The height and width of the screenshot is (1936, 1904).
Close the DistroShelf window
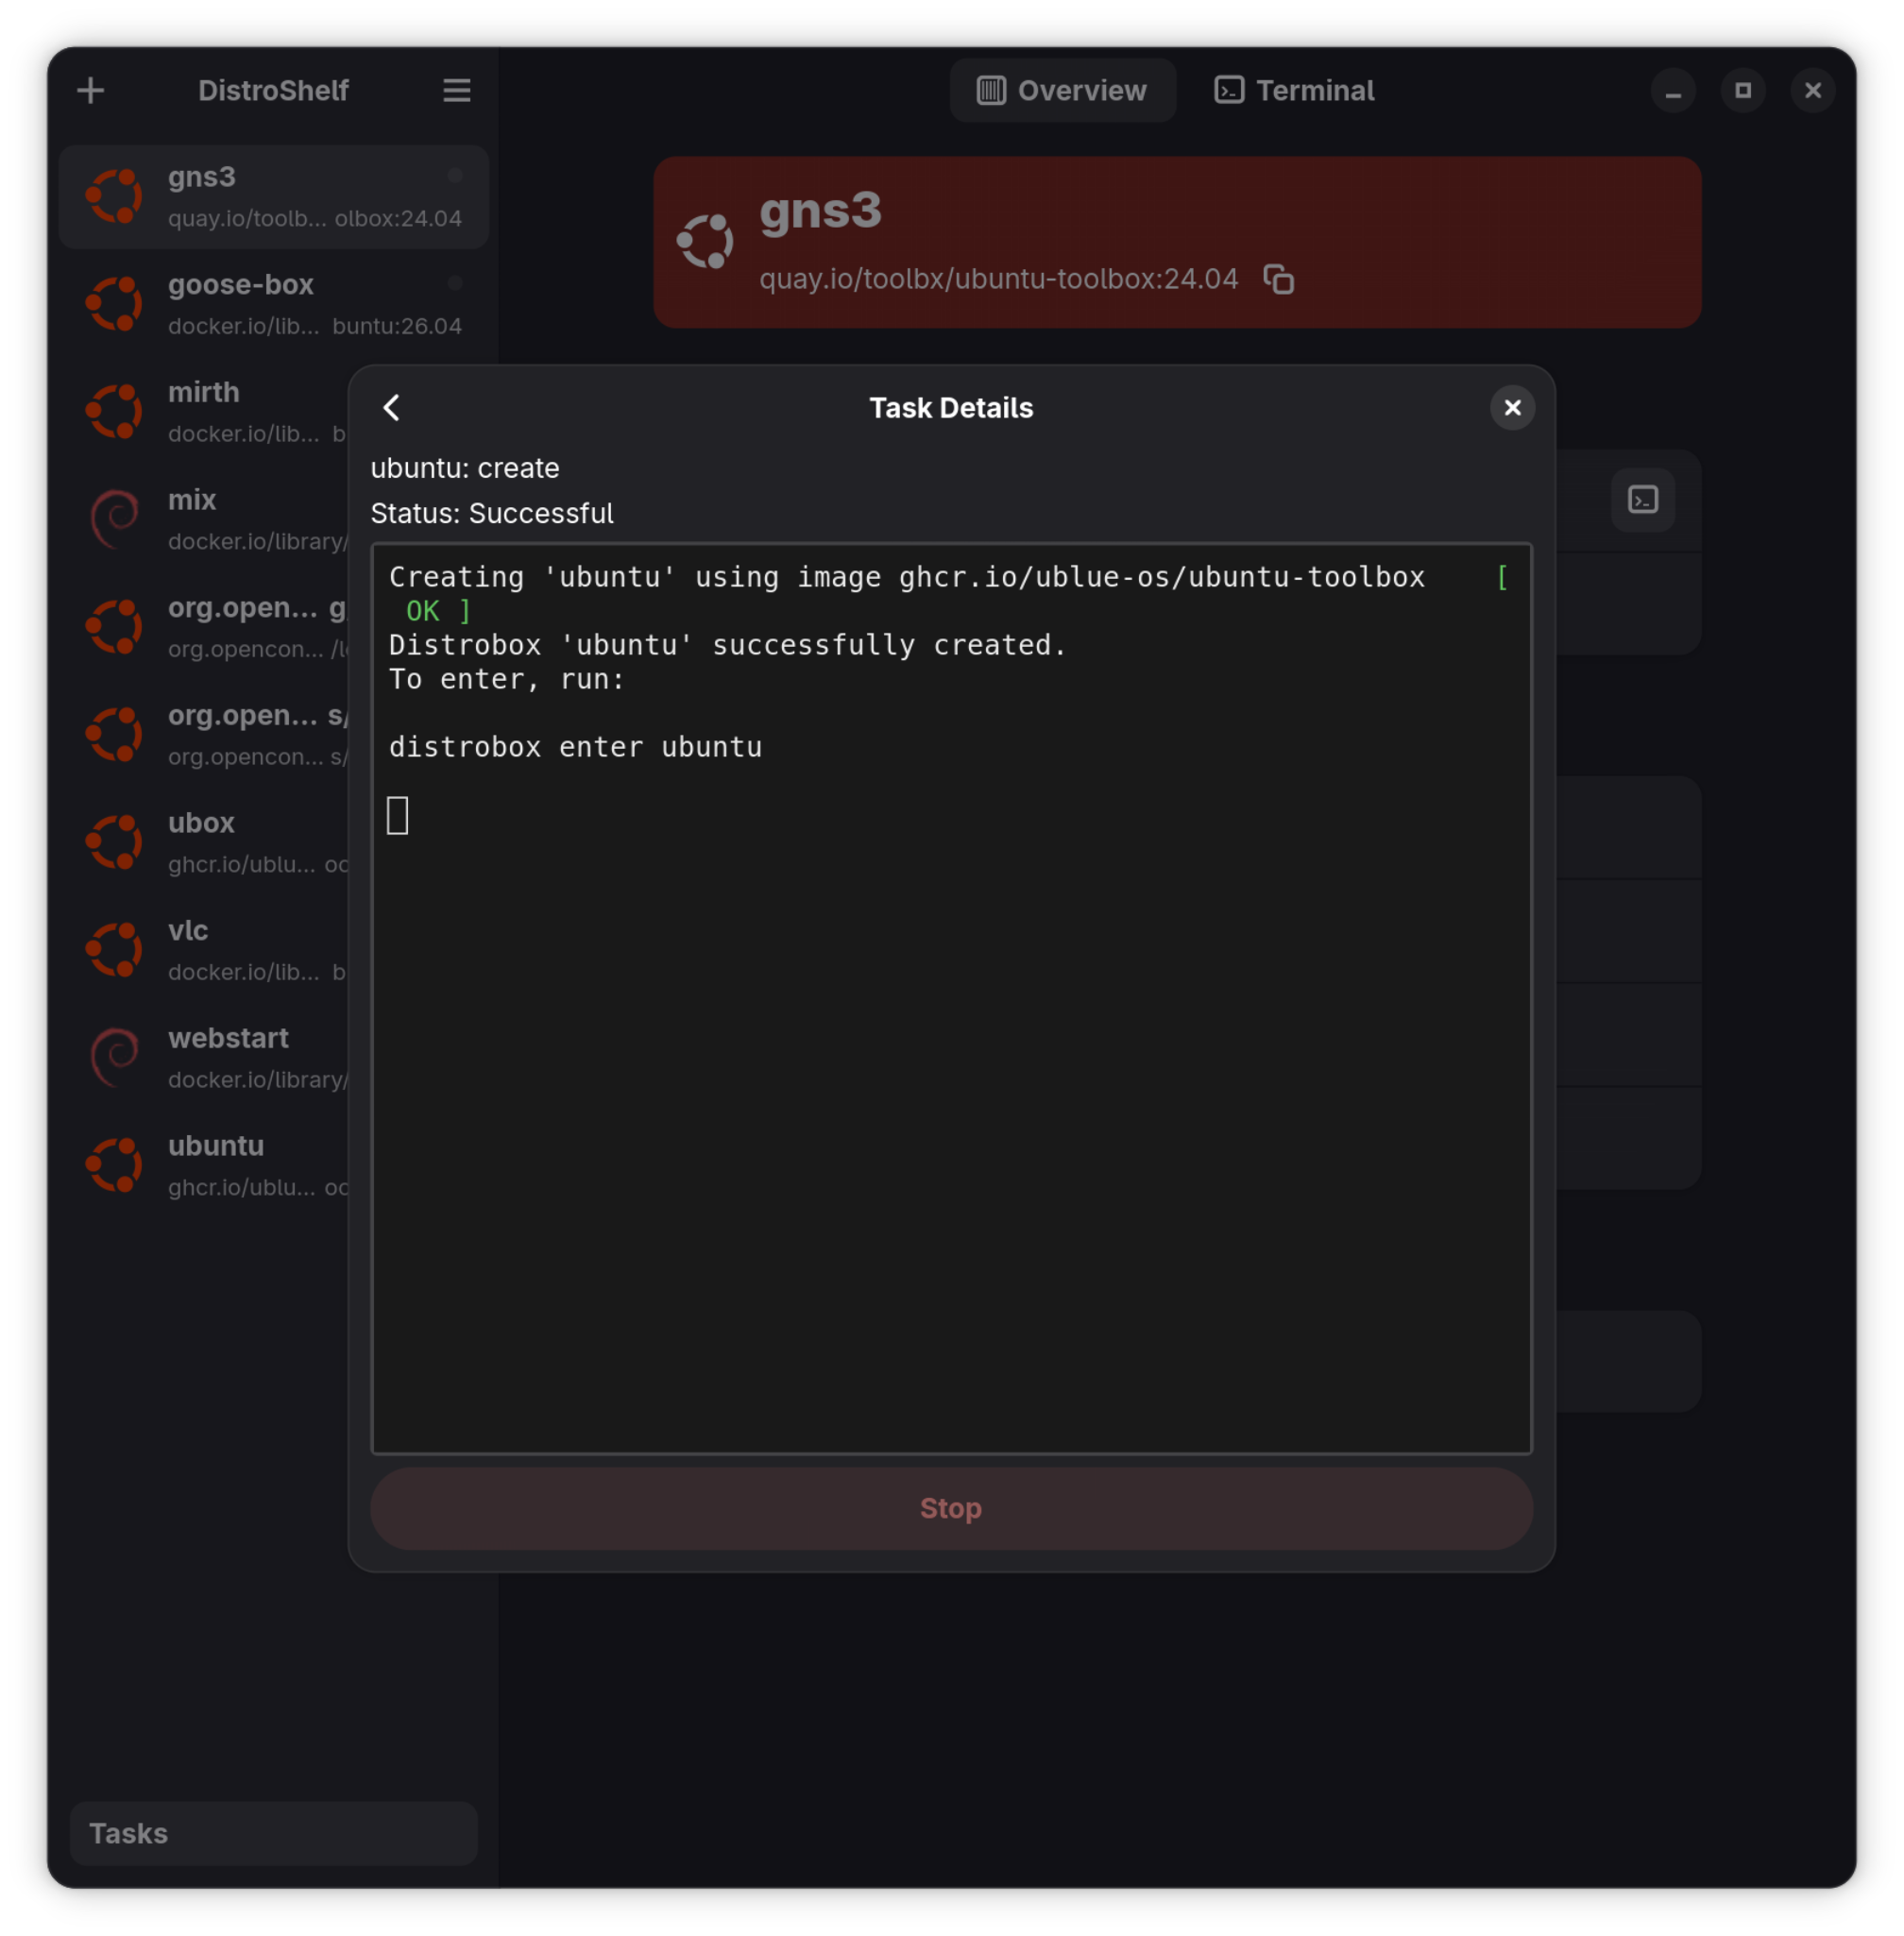click(x=1812, y=91)
